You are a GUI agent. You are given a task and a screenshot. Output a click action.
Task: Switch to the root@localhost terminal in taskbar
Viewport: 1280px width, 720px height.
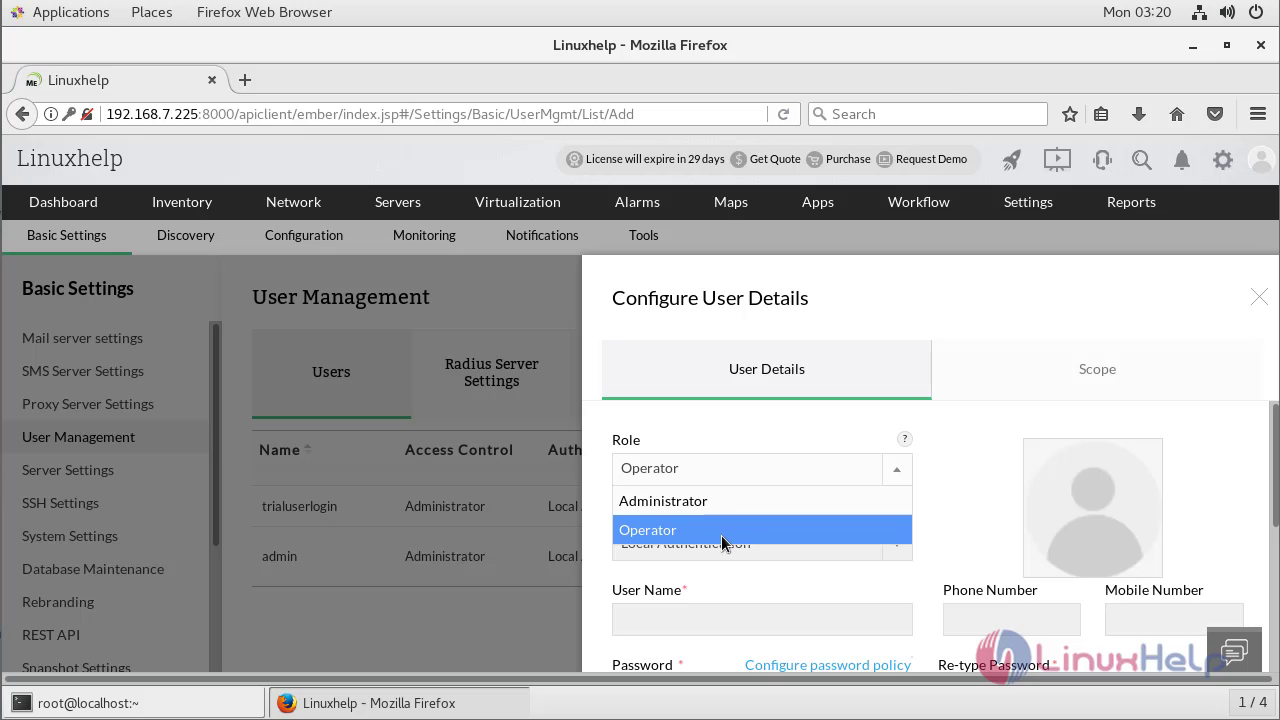pos(135,703)
